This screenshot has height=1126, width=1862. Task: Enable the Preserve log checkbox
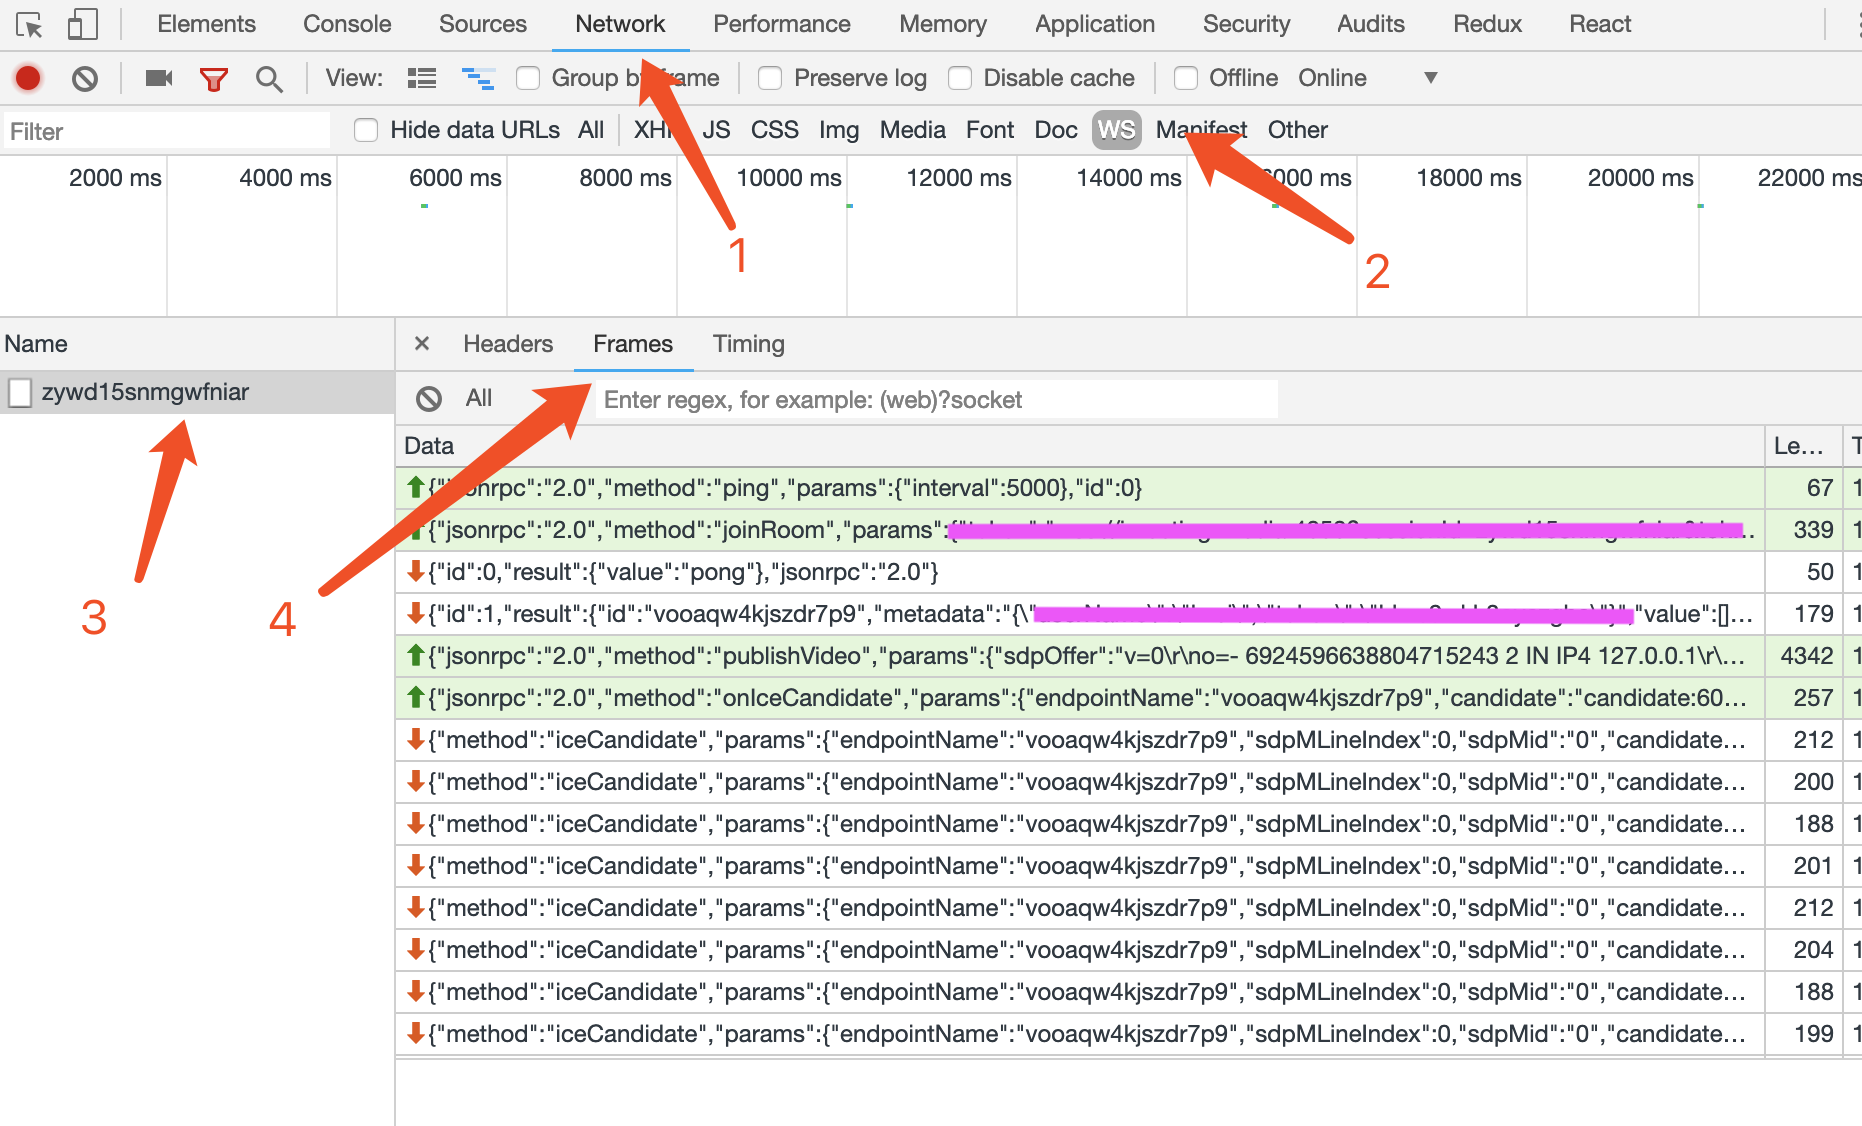[x=770, y=77]
